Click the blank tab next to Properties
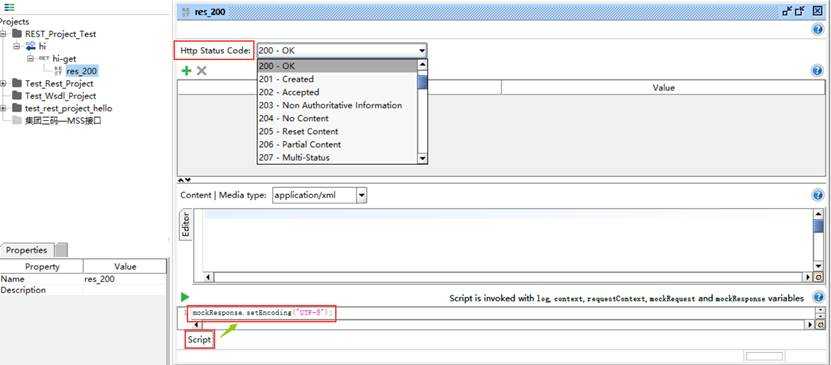 [x=61, y=250]
